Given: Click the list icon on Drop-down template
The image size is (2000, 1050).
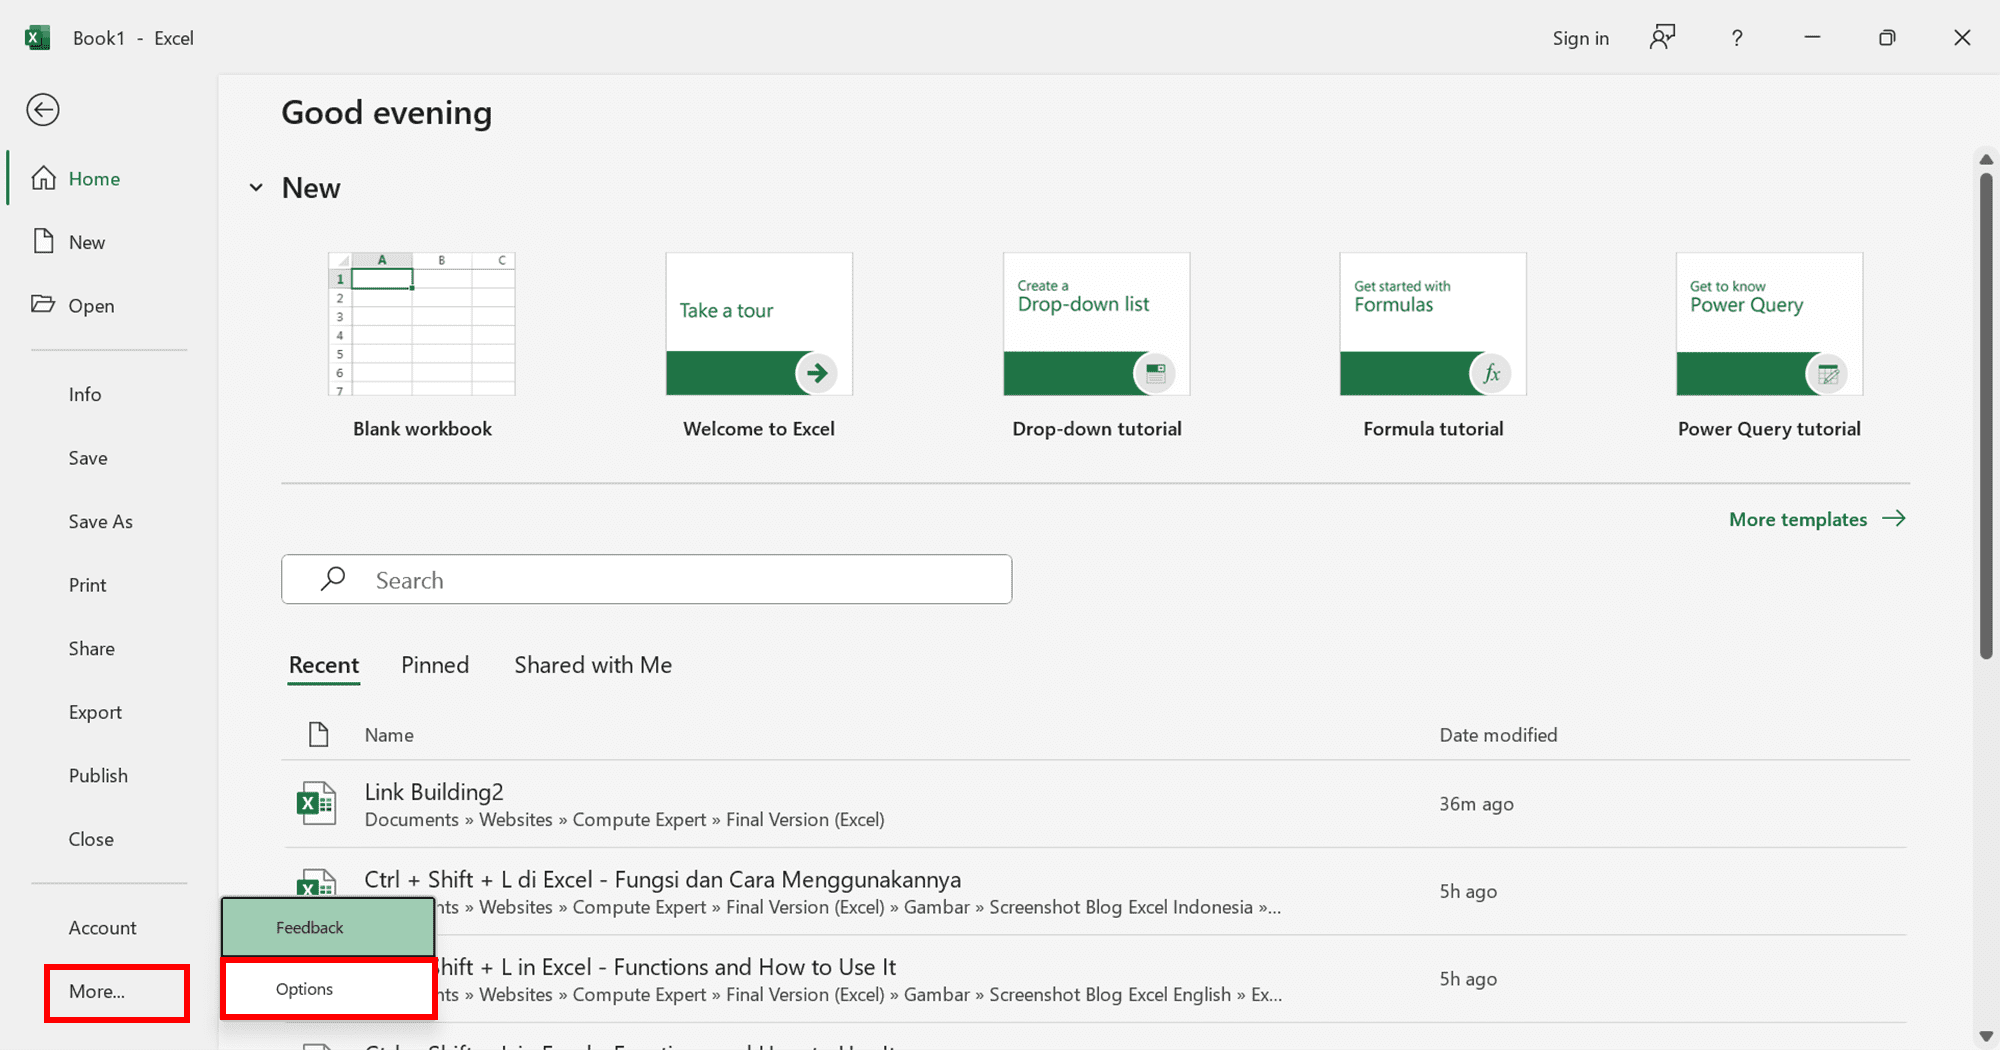Looking at the screenshot, I should 1155,373.
